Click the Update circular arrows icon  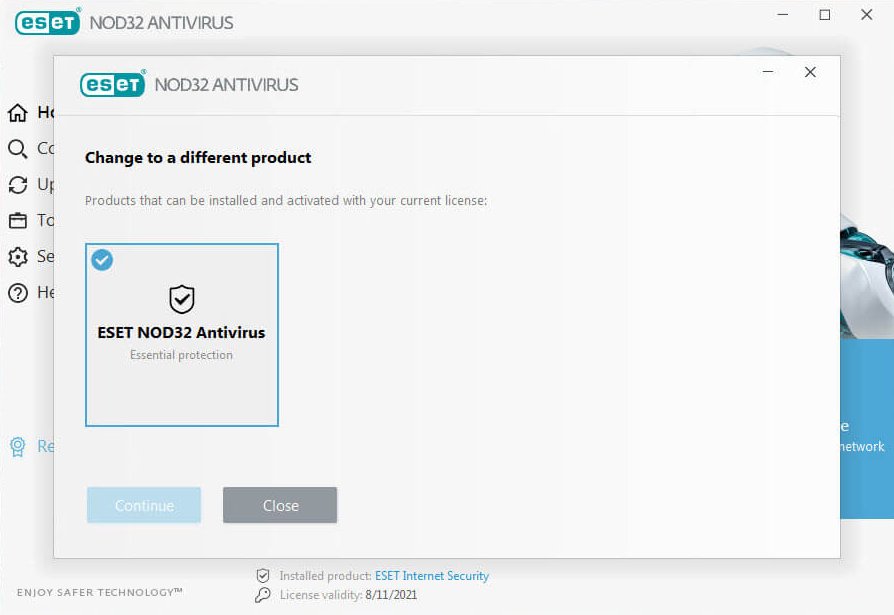pyautogui.click(x=18, y=184)
